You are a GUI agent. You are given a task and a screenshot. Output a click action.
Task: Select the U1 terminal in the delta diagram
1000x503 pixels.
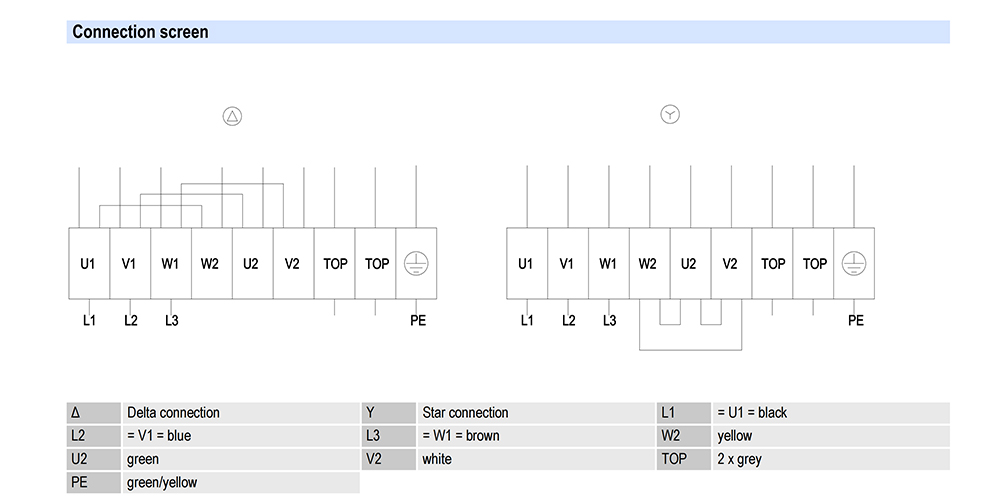(x=88, y=264)
